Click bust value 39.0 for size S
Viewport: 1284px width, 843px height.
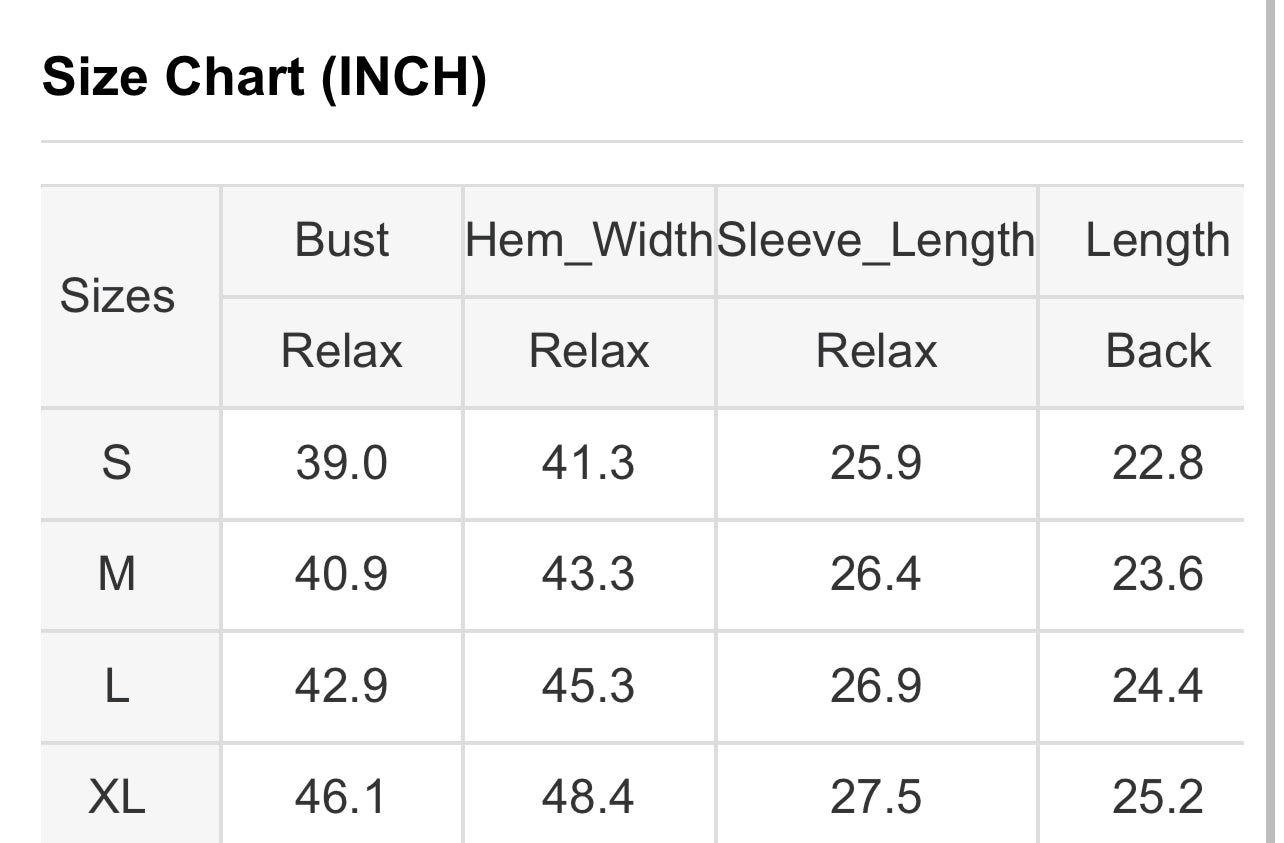click(341, 463)
